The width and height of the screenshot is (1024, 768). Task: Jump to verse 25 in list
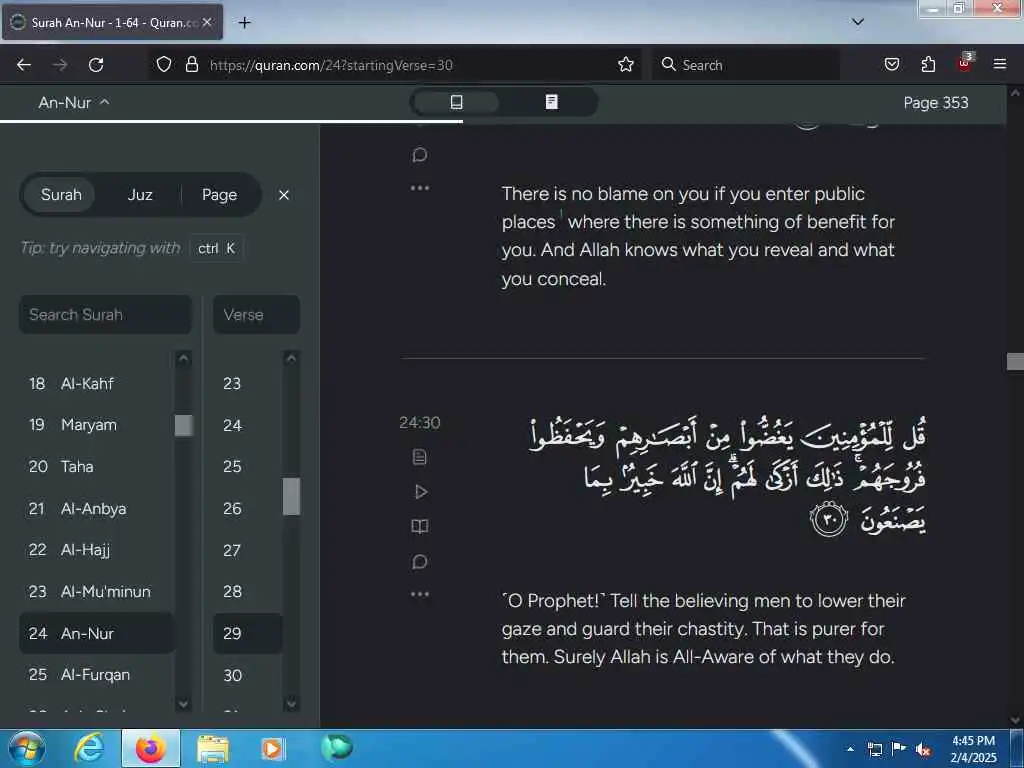pos(248,466)
